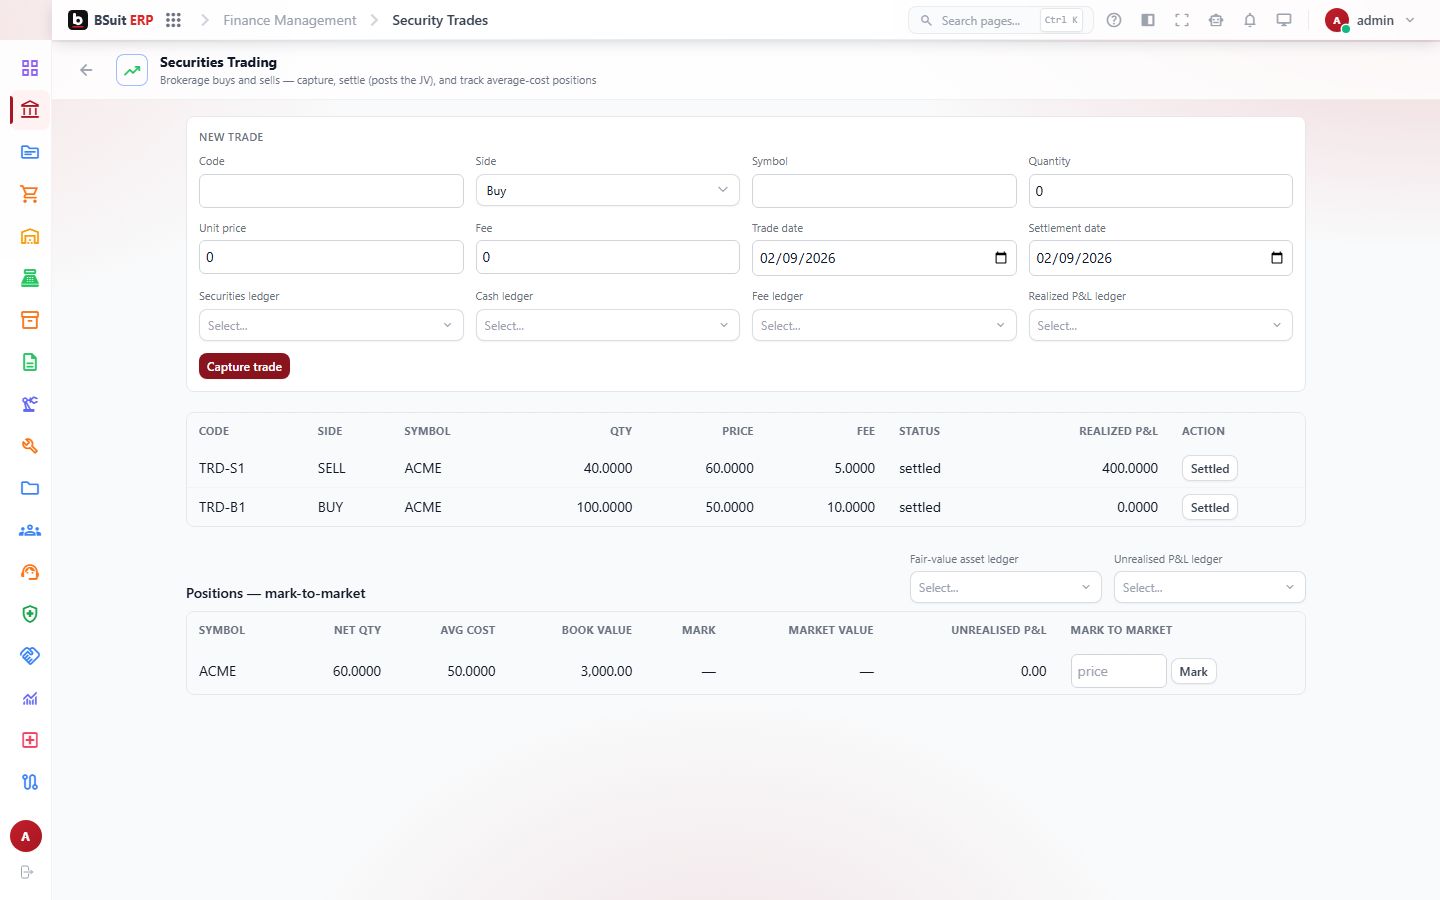
Task: Click the Code input field
Action: click(x=331, y=191)
